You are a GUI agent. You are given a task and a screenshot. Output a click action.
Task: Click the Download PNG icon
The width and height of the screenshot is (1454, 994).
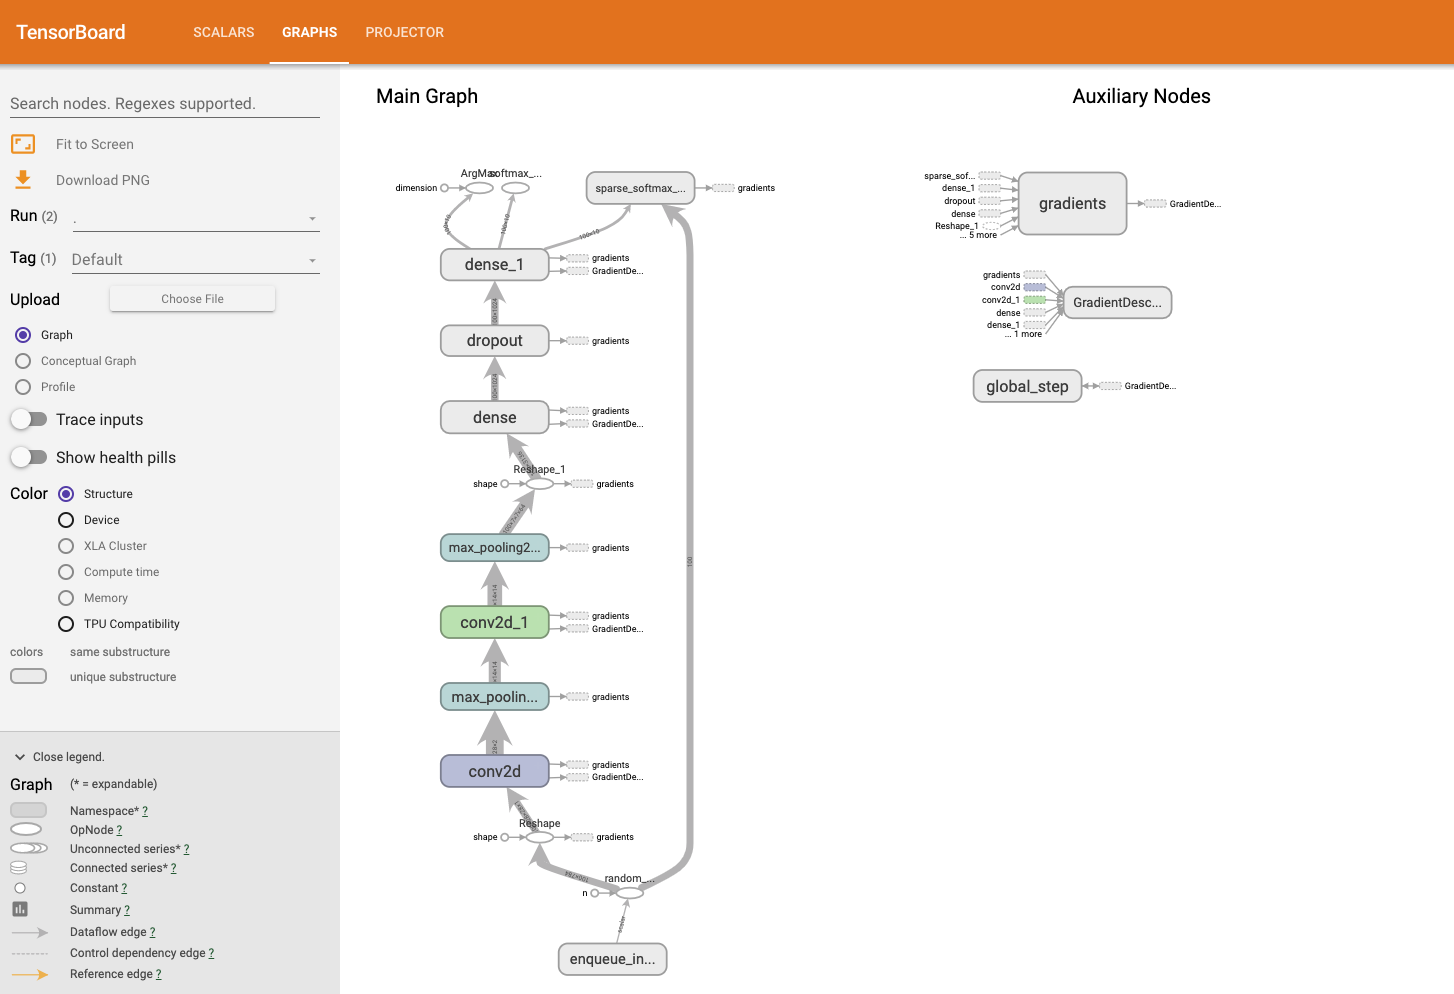tap(22, 179)
